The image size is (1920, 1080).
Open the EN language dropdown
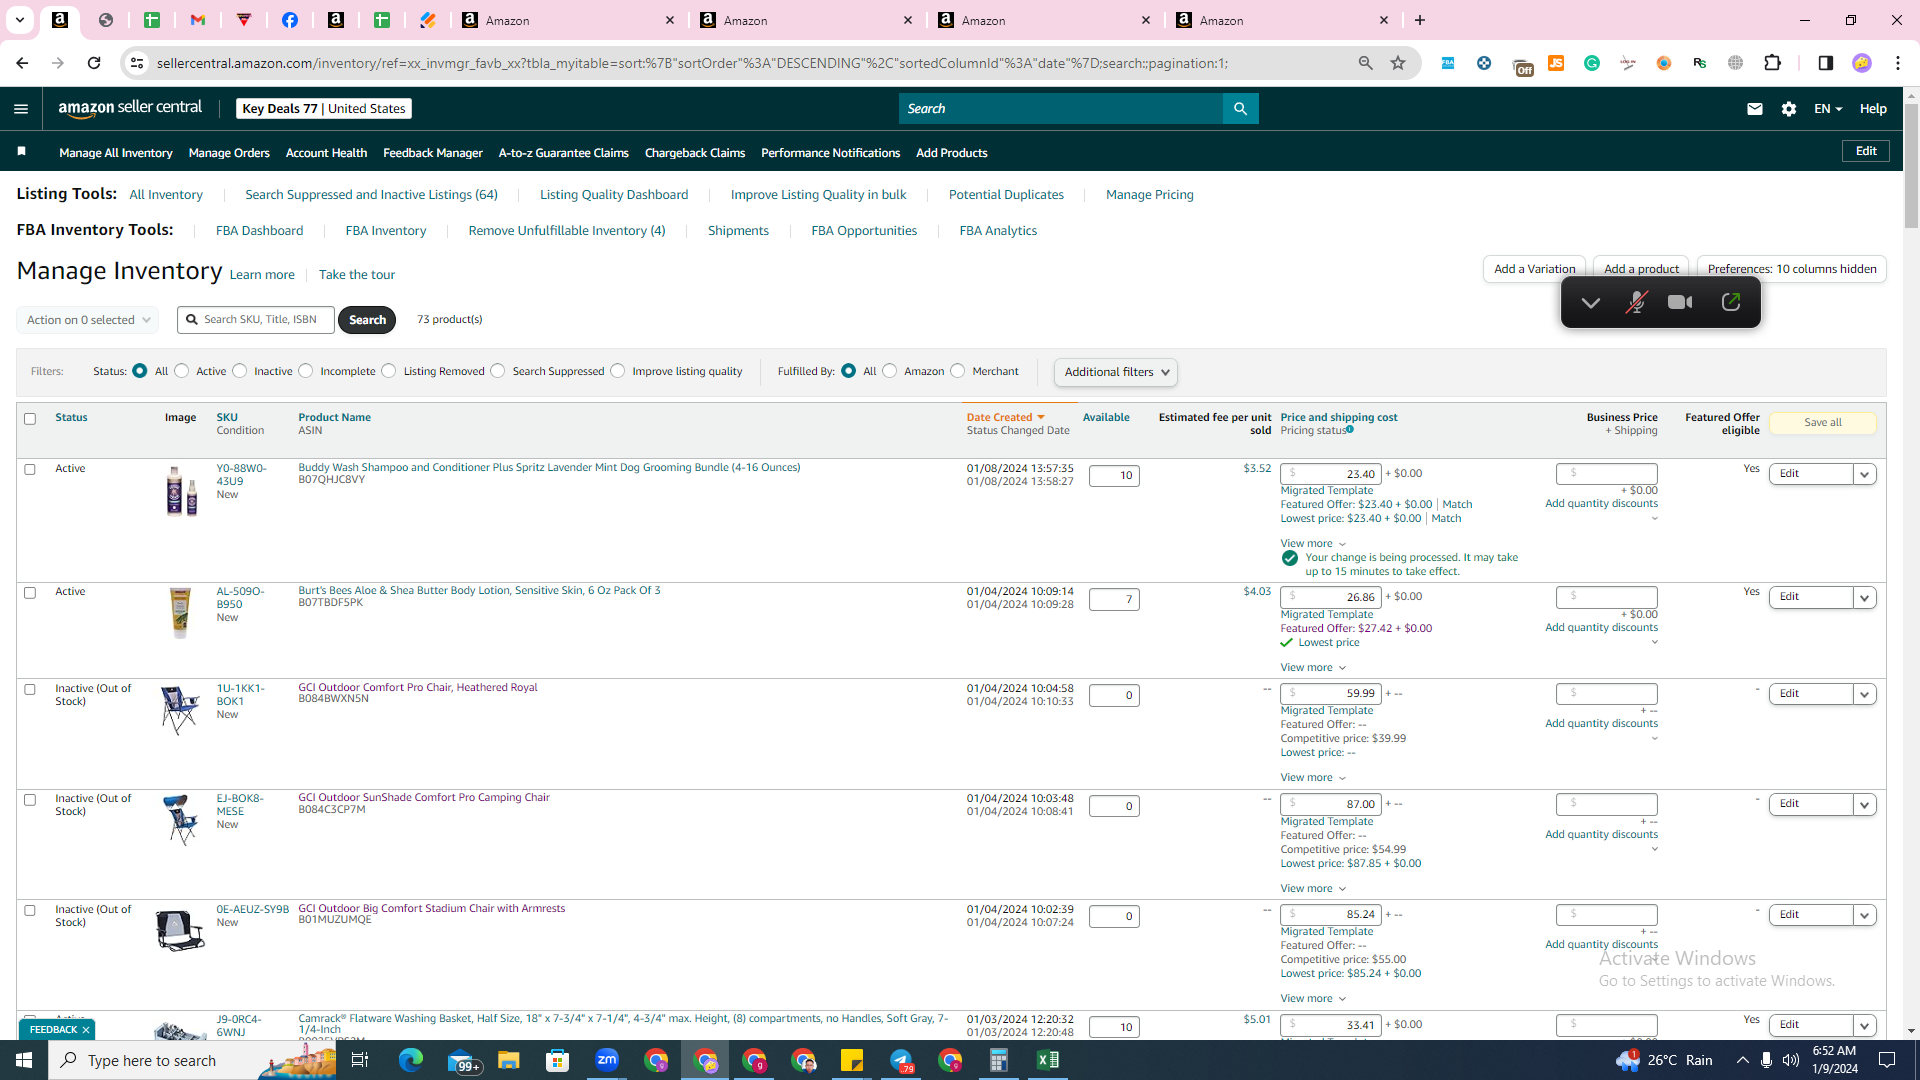point(1828,109)
